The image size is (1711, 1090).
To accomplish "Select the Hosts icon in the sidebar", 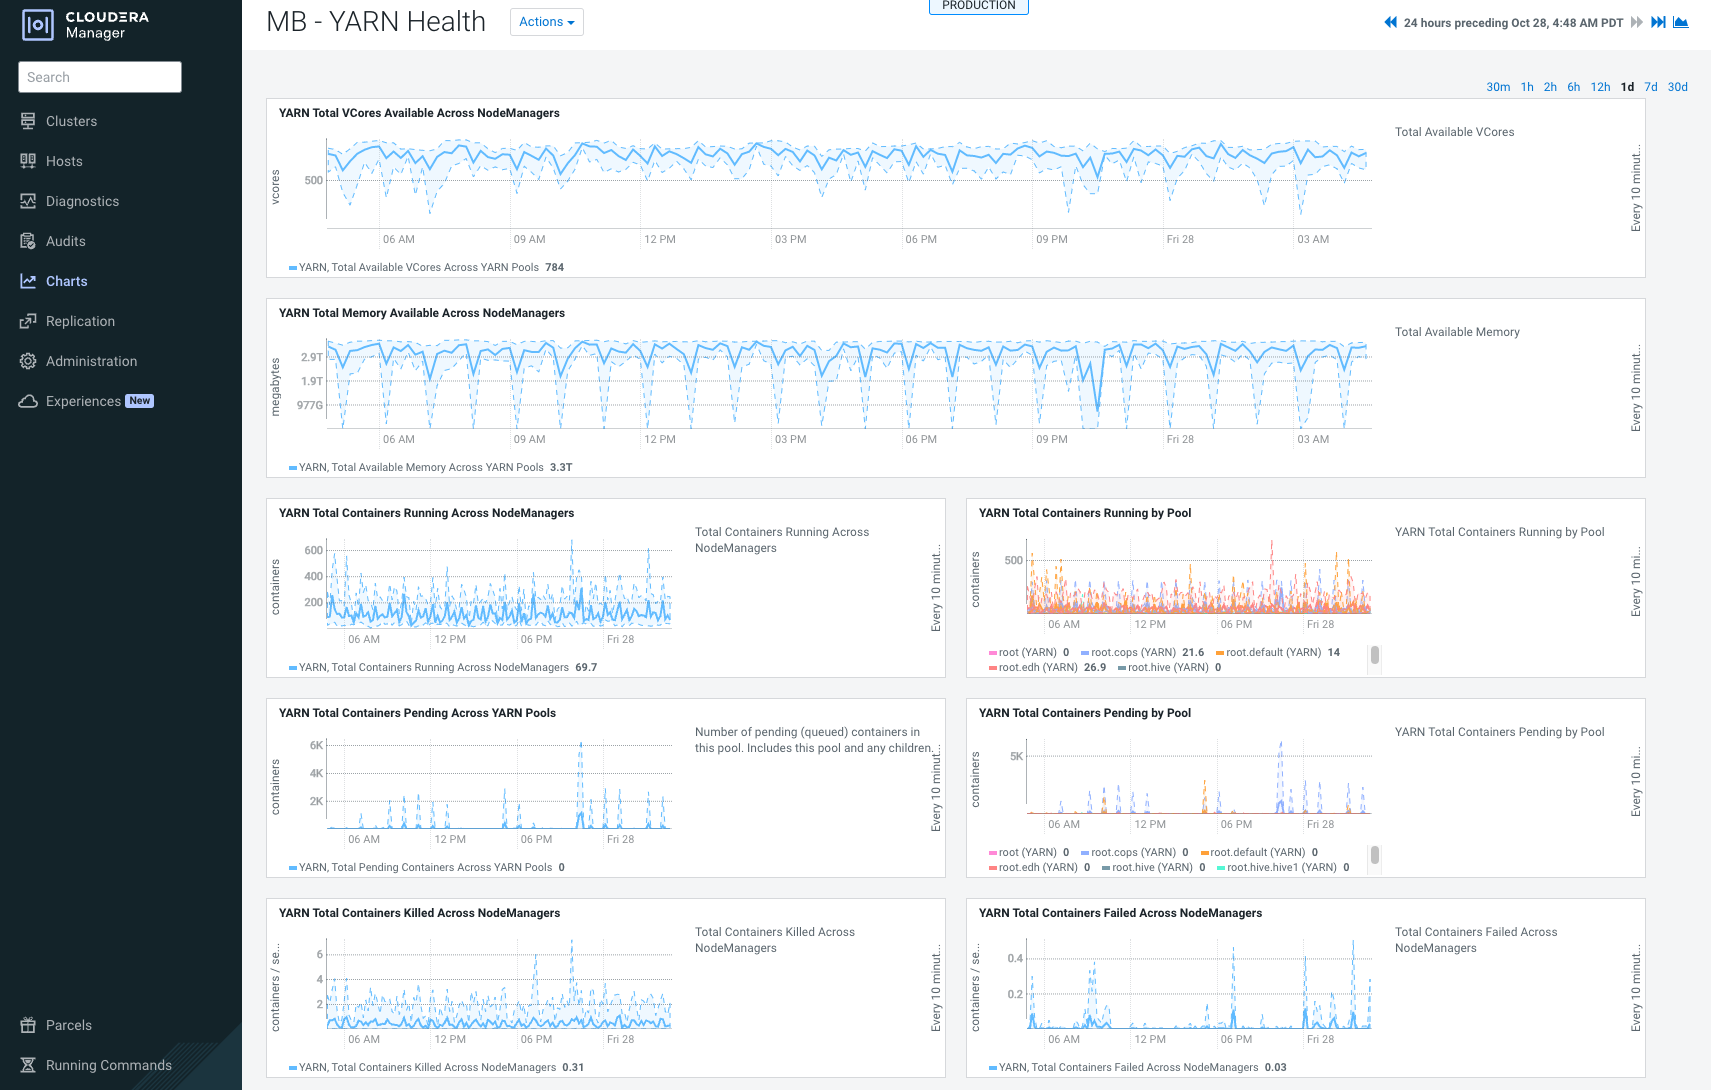I will coord(28,161).
